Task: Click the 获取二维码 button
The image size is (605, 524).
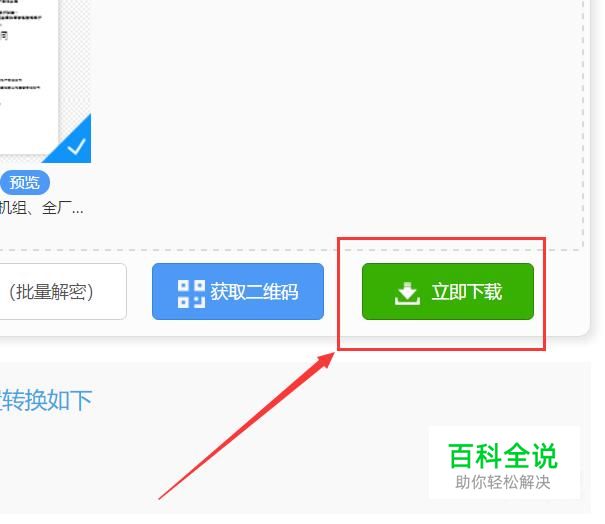Action: [238, 291]
